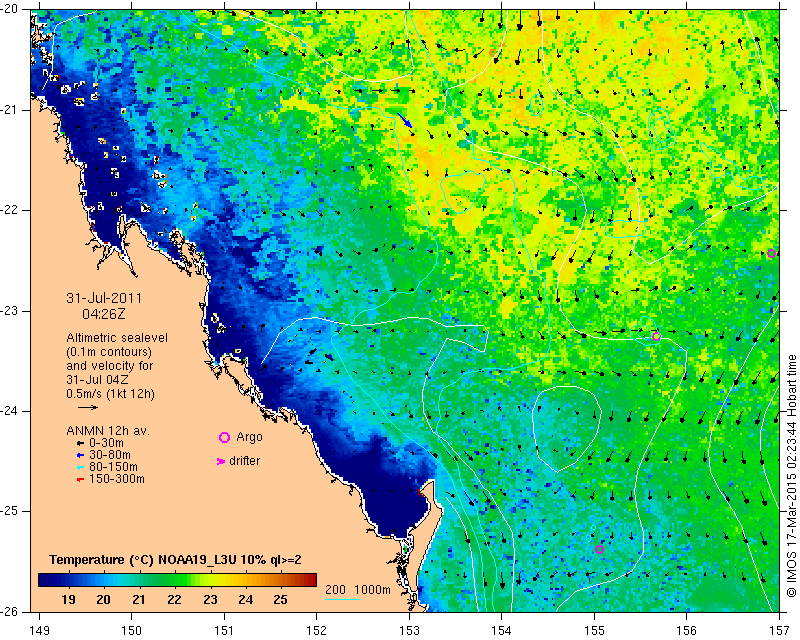Click the 0.5m/s velocity scale arrow

(x=88, y=407)
